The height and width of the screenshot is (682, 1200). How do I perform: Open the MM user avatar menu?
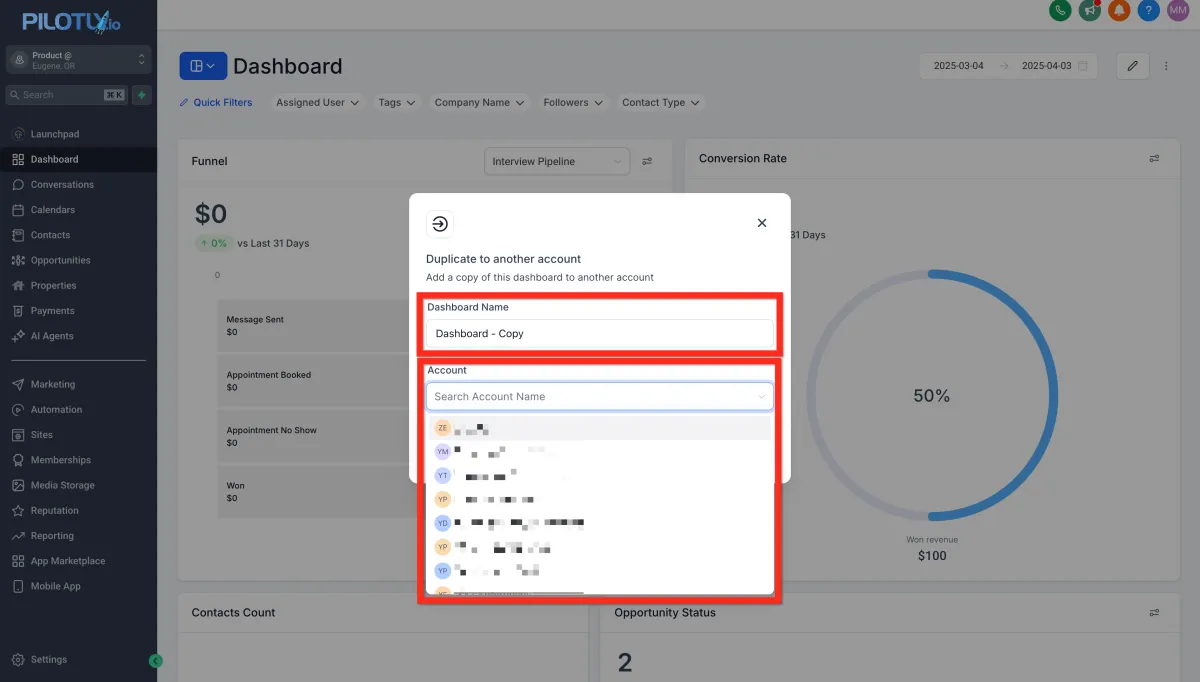[x=1178, y=10]
